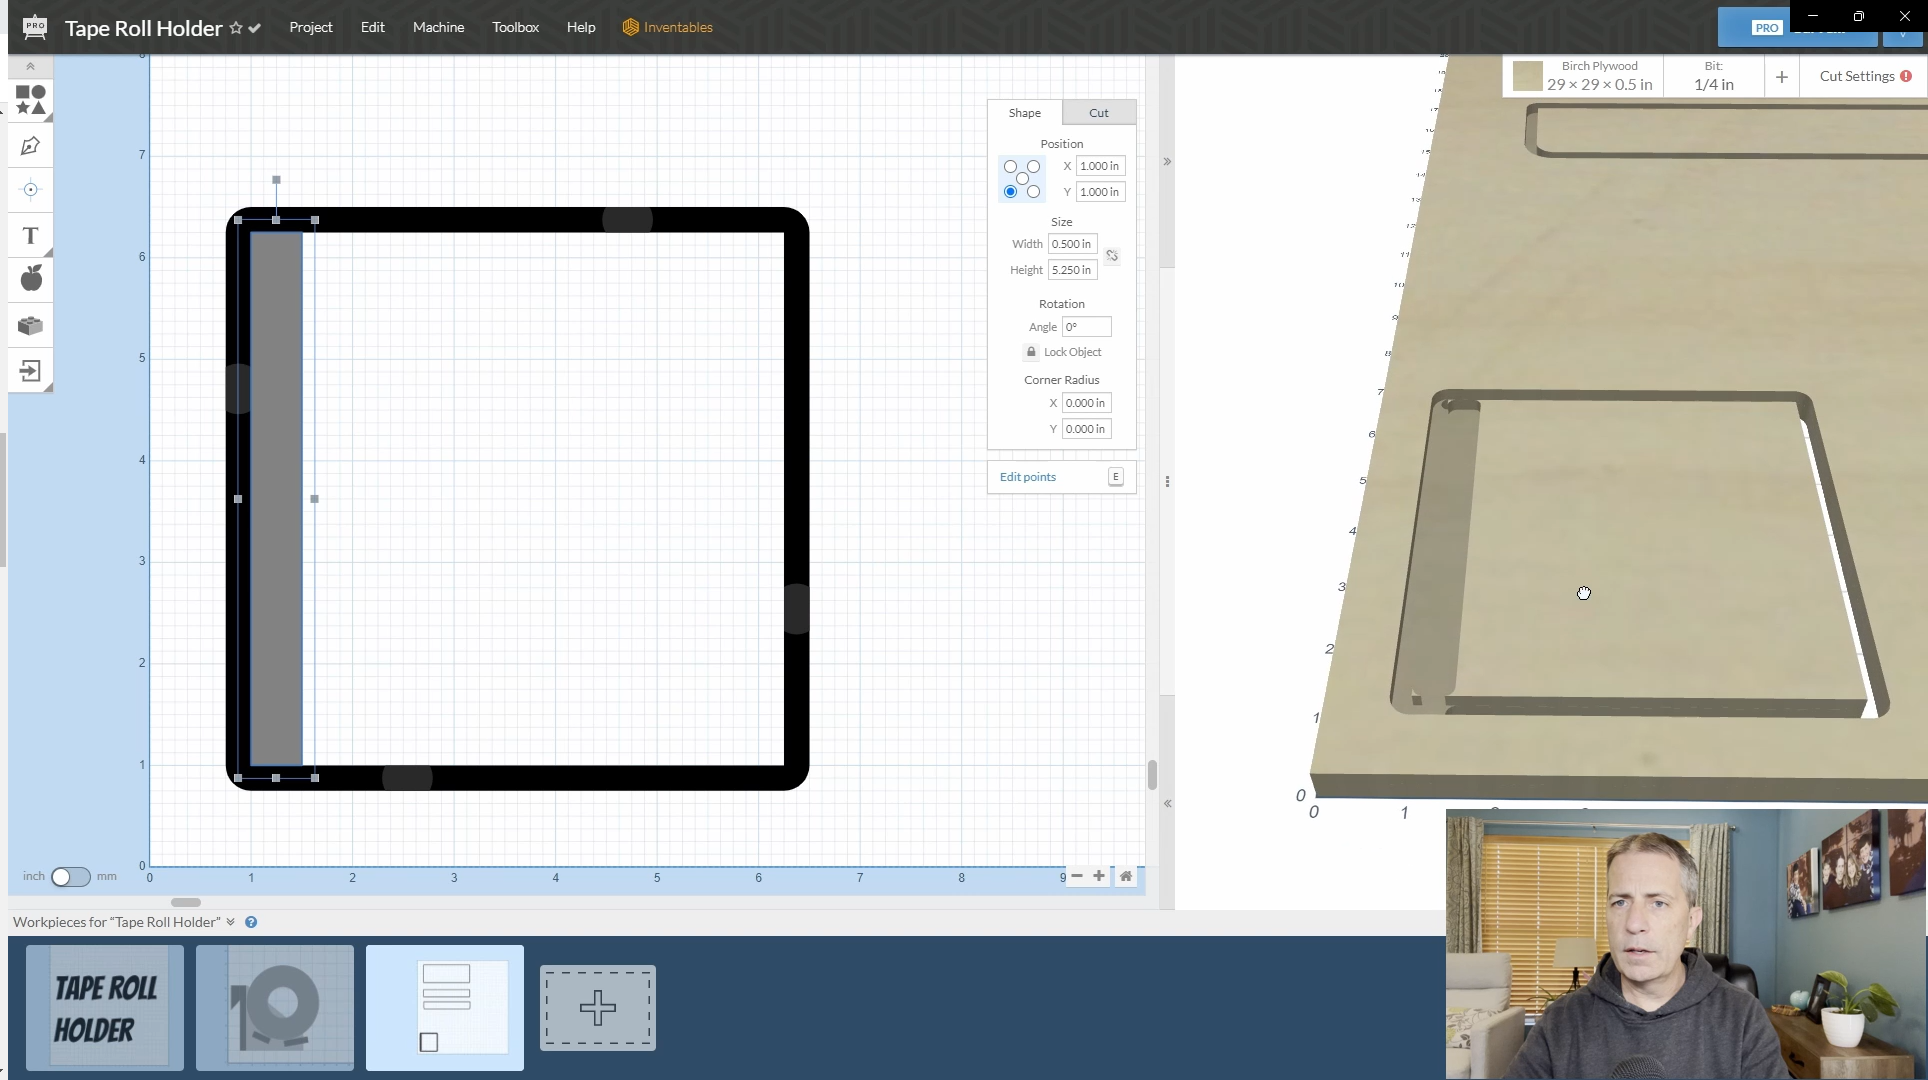The width and height of the screenshot is (1928, 1080).
Task: Open the Machine menu
Action: [438, 27]
